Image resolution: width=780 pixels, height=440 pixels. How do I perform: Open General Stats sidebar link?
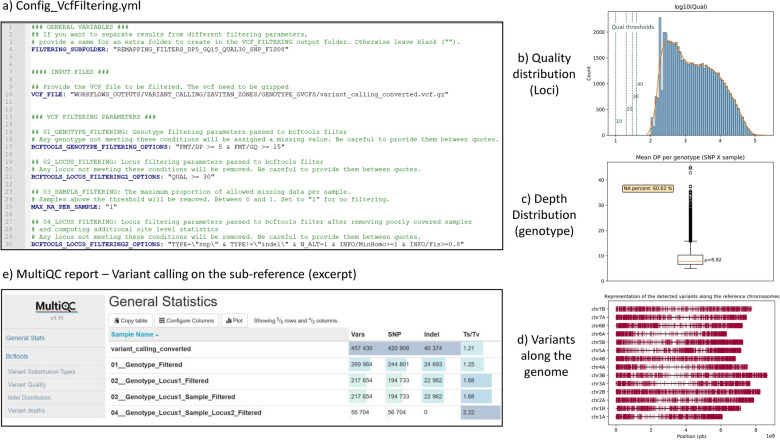pos(25,338)
